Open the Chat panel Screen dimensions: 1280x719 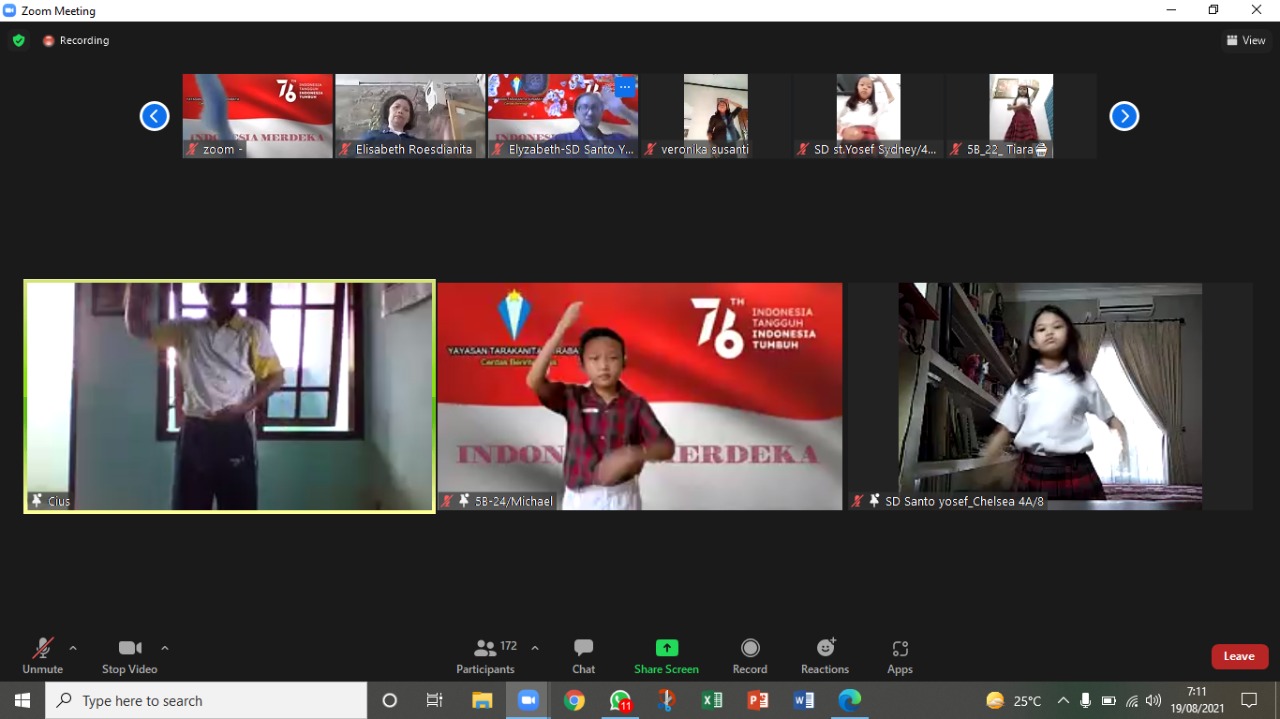coord(583,655)
